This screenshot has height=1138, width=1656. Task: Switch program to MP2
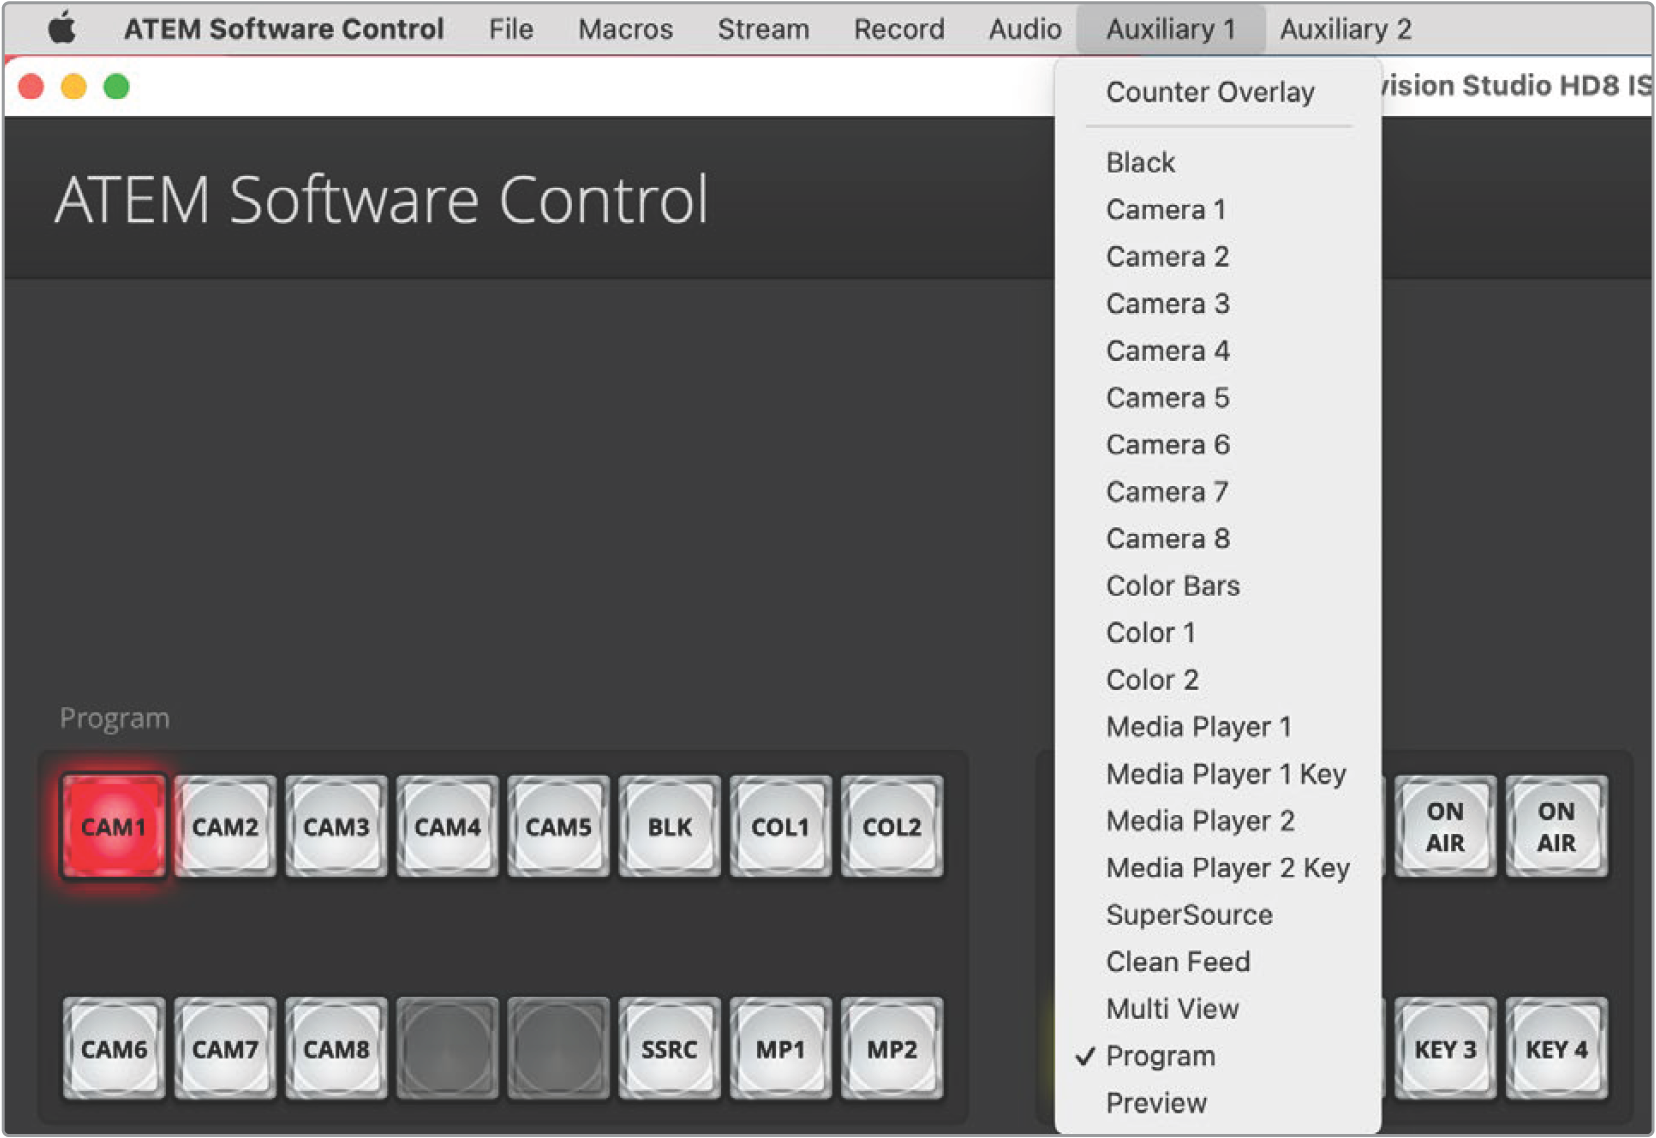click(x=891, y=1049)
